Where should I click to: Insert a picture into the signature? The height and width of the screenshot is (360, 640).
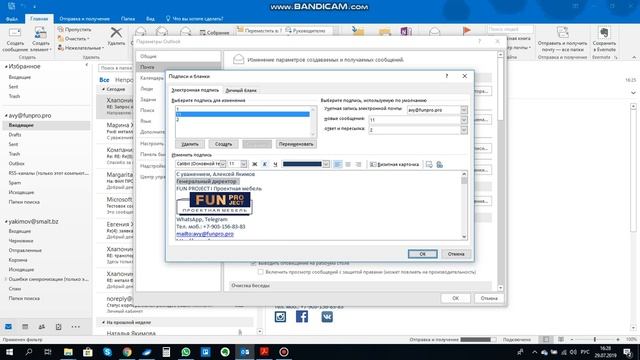429,164
